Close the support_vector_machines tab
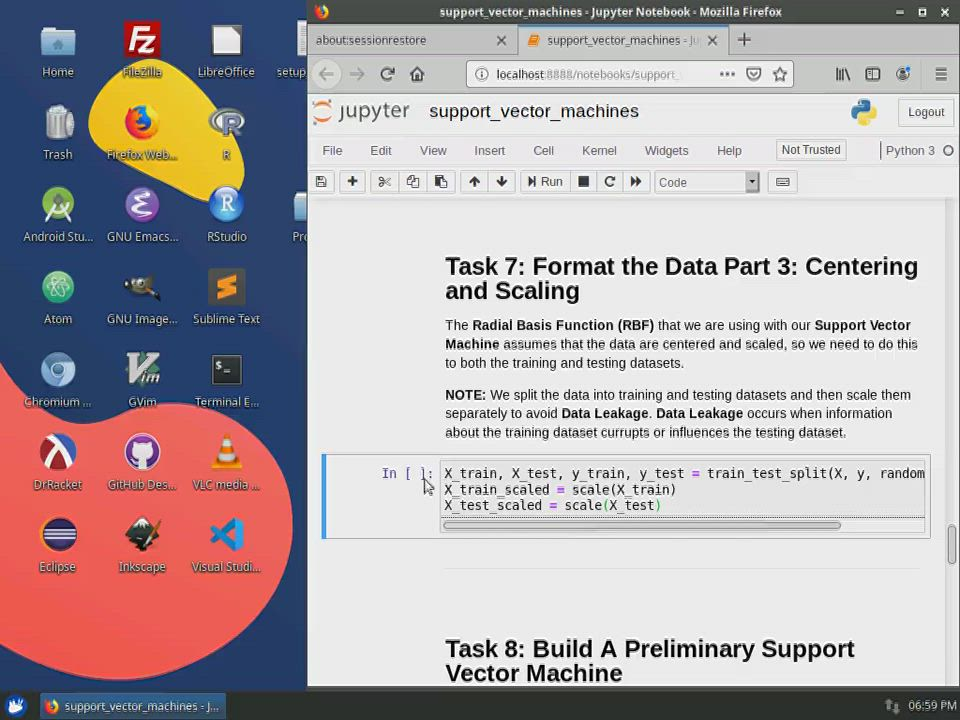Viewport: 960px width, 720px height. [x=713, y=40]
